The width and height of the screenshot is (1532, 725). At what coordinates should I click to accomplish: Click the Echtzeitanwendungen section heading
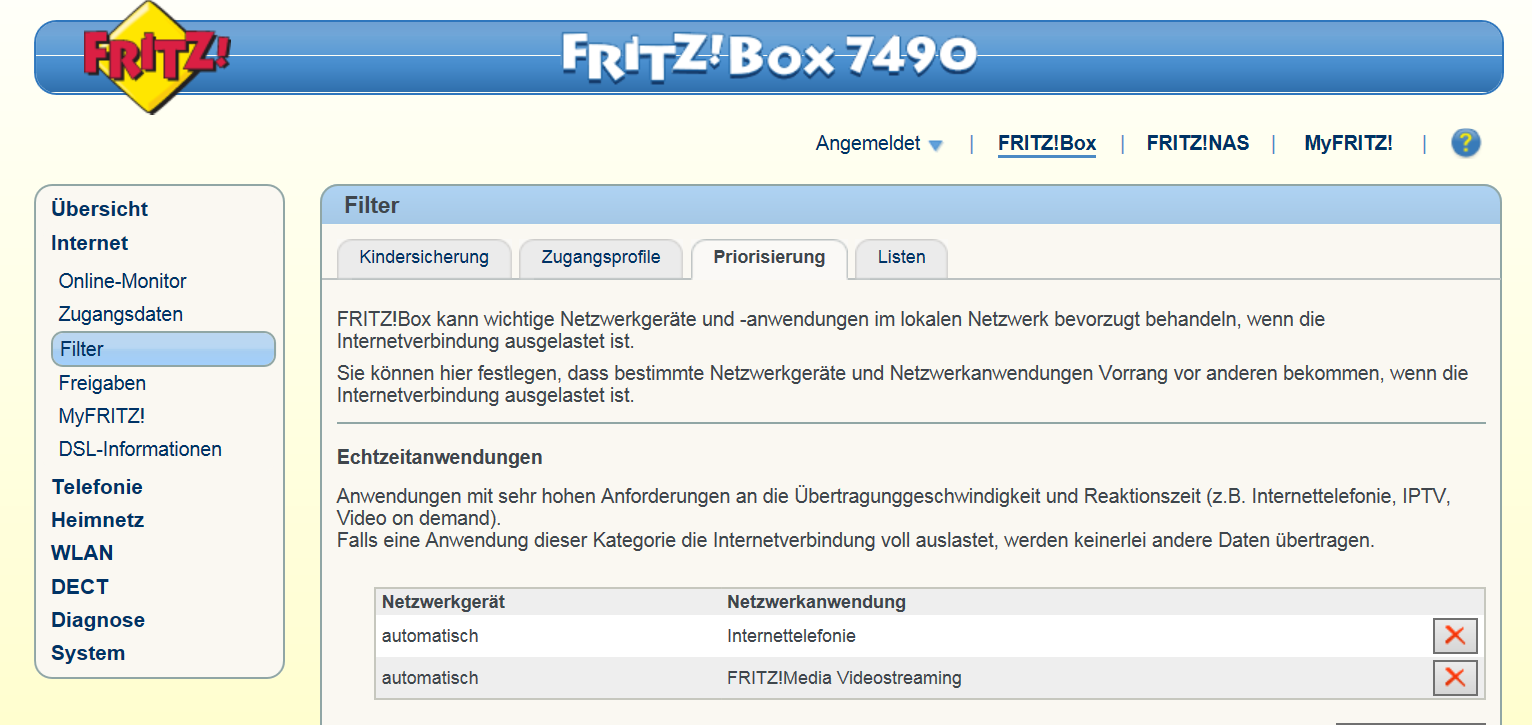click(440, 457)
